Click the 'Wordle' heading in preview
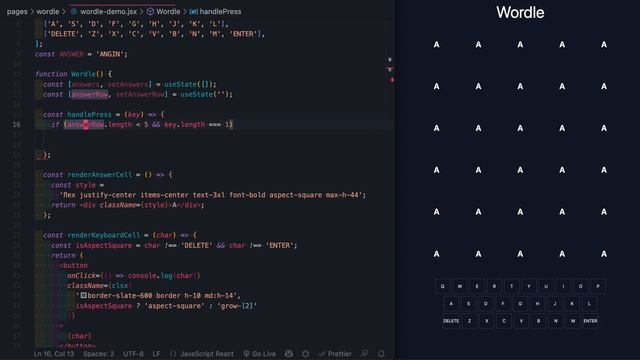The width and height of the screenshot is (640, 360). click(520, 13)
